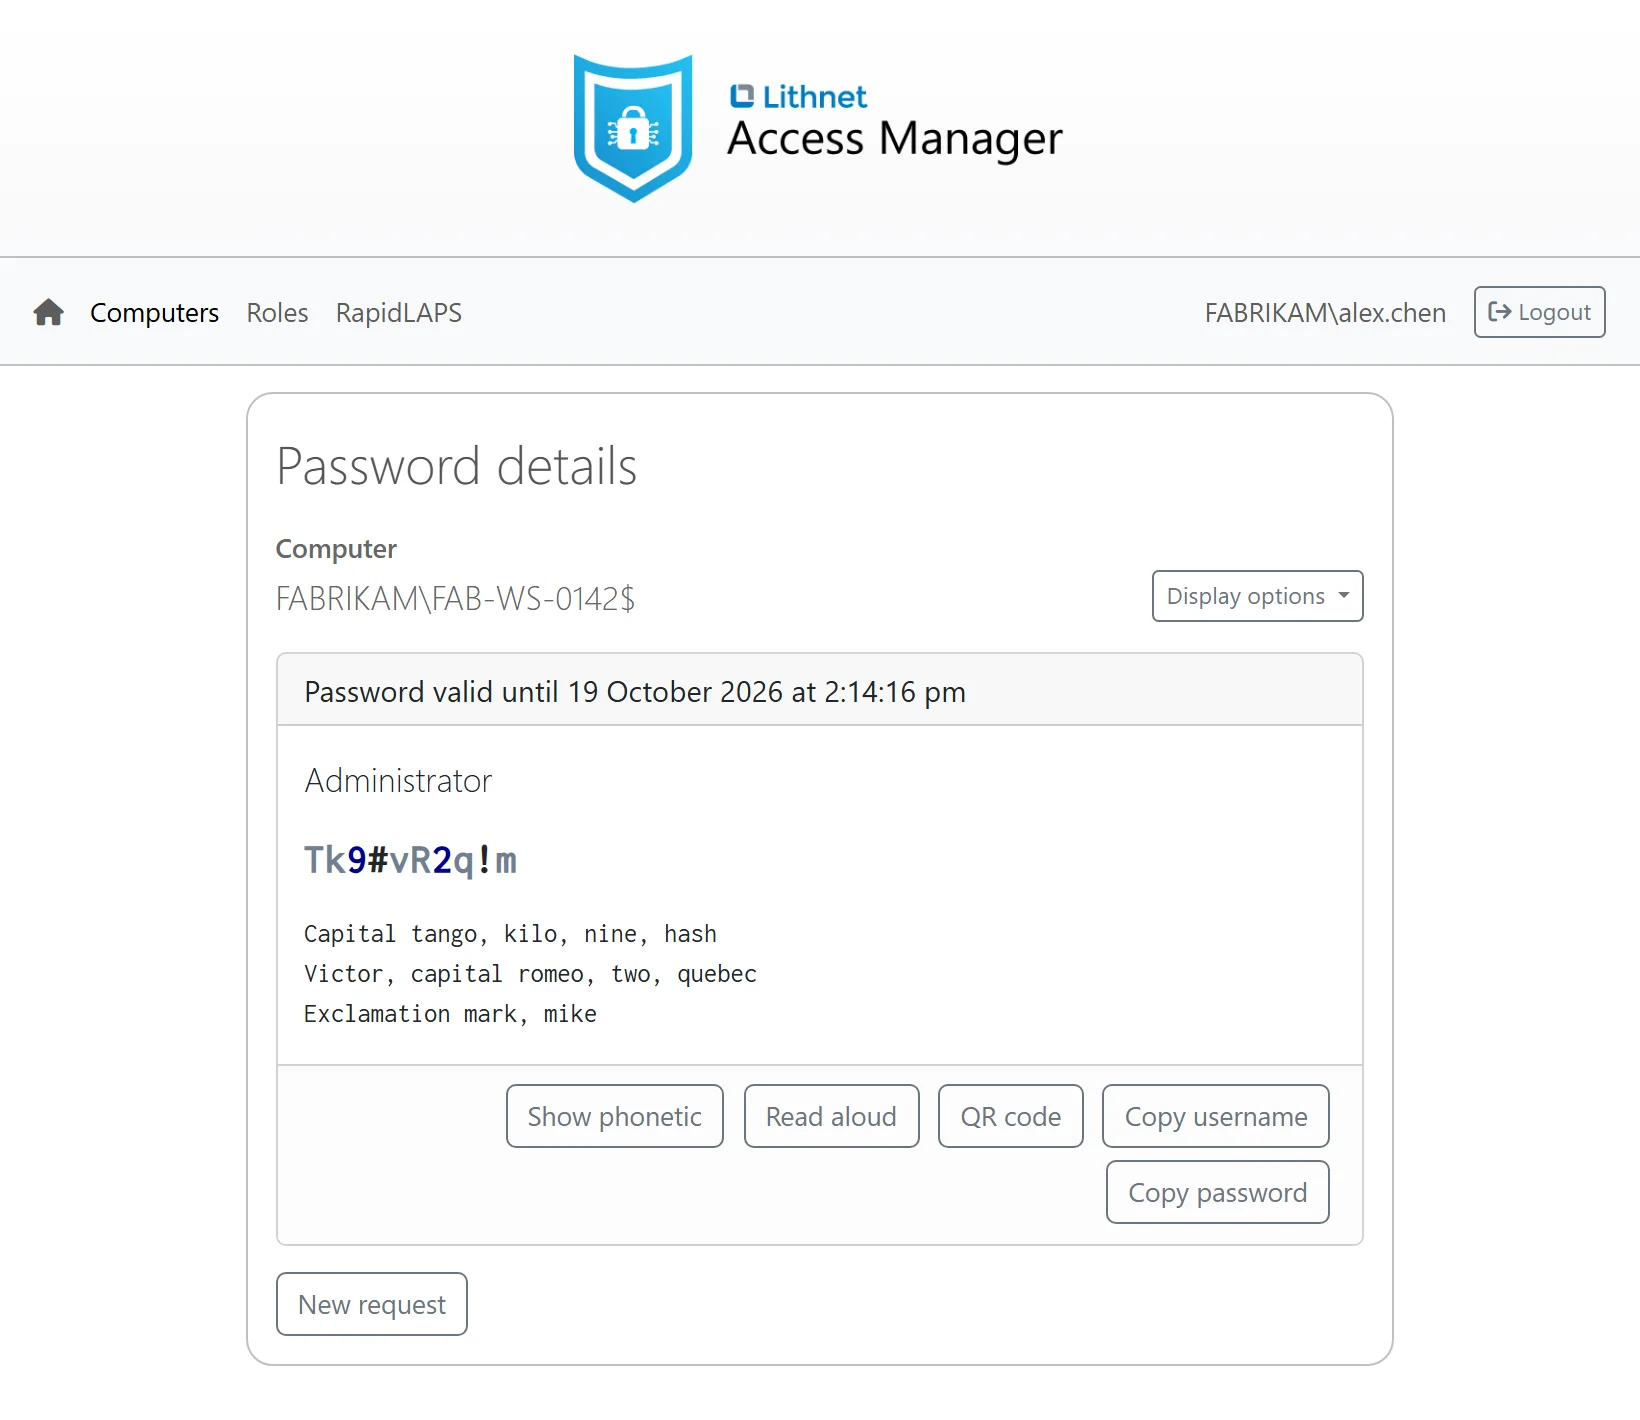The image size is (1640, 1420).
Task: Click the Show phonetic button
Action: (x=614, y=1116)
